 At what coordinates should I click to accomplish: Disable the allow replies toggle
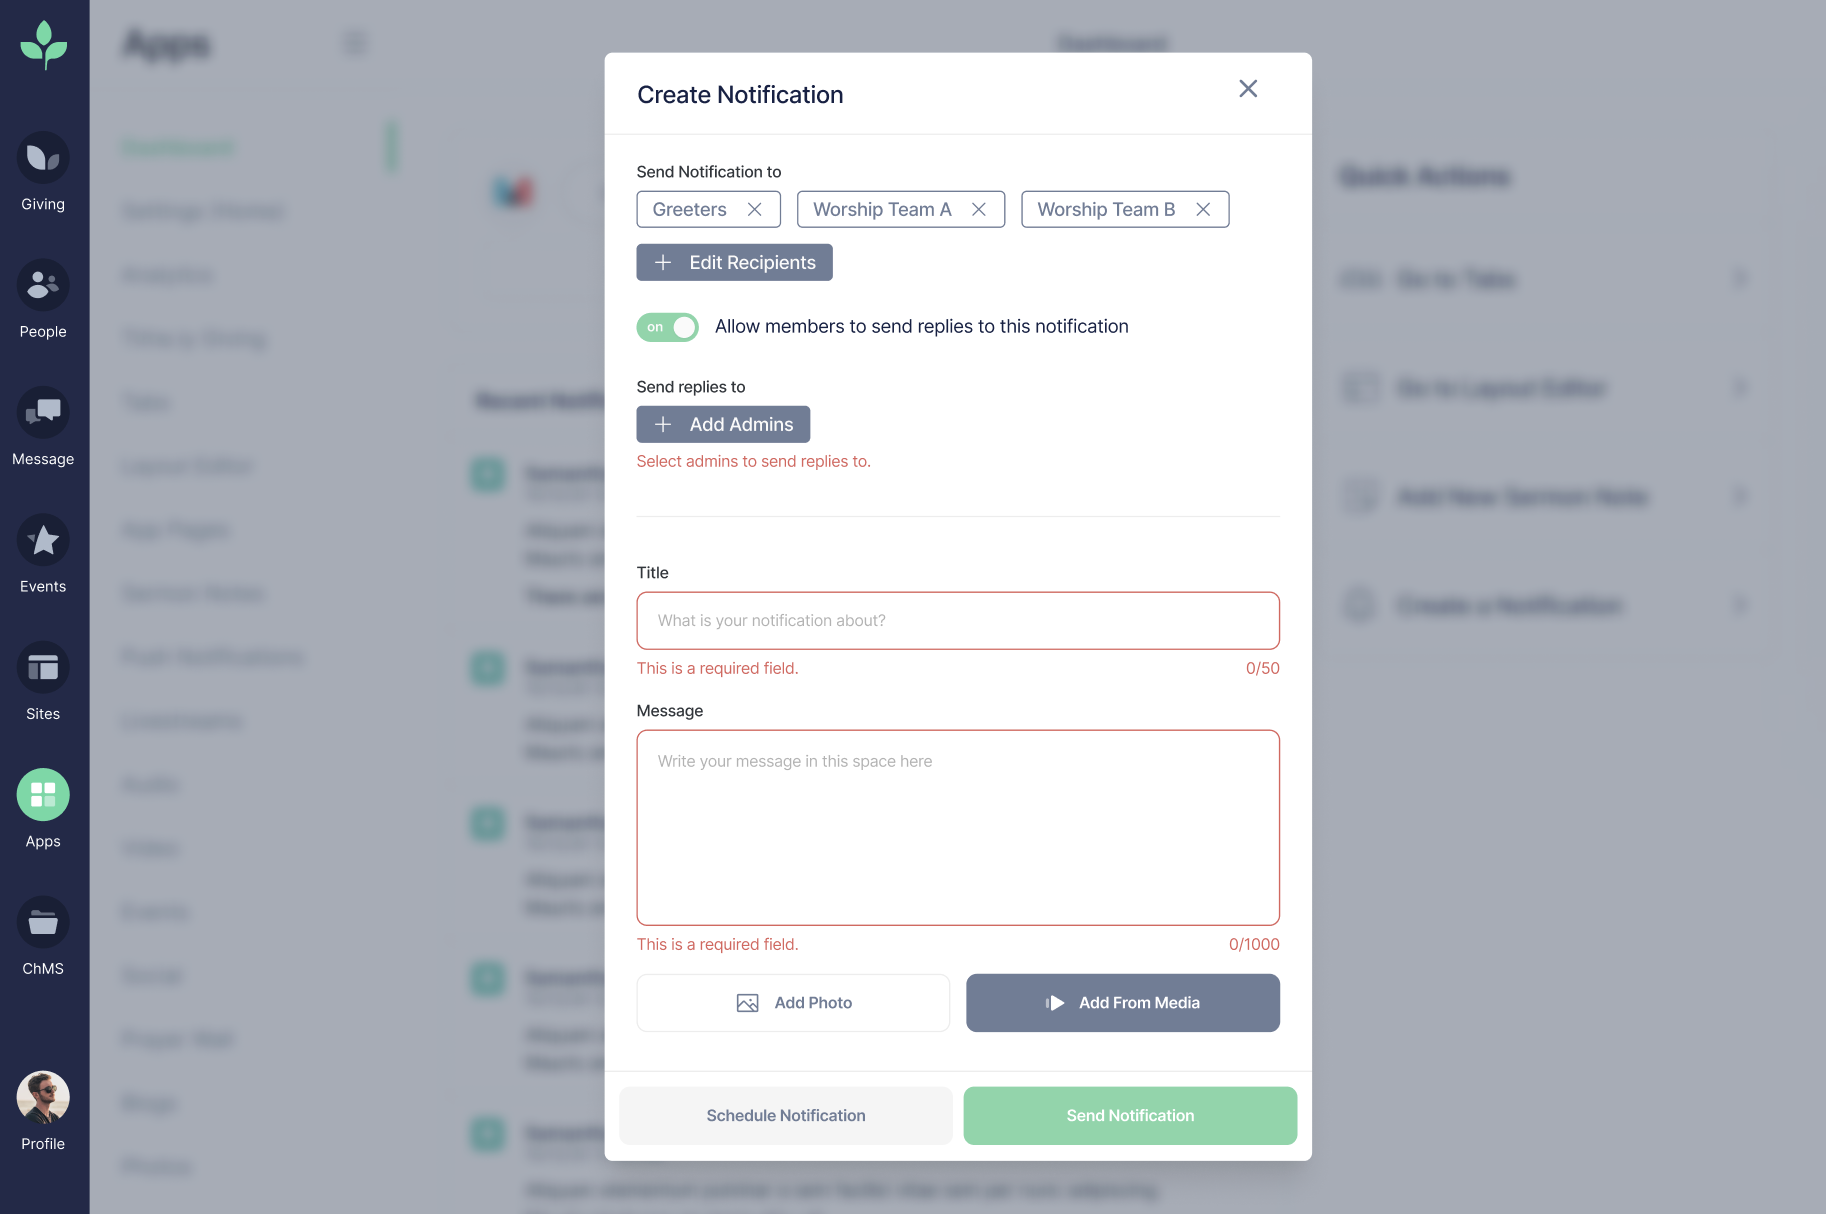pyautogui.click(x=667, y=327)
